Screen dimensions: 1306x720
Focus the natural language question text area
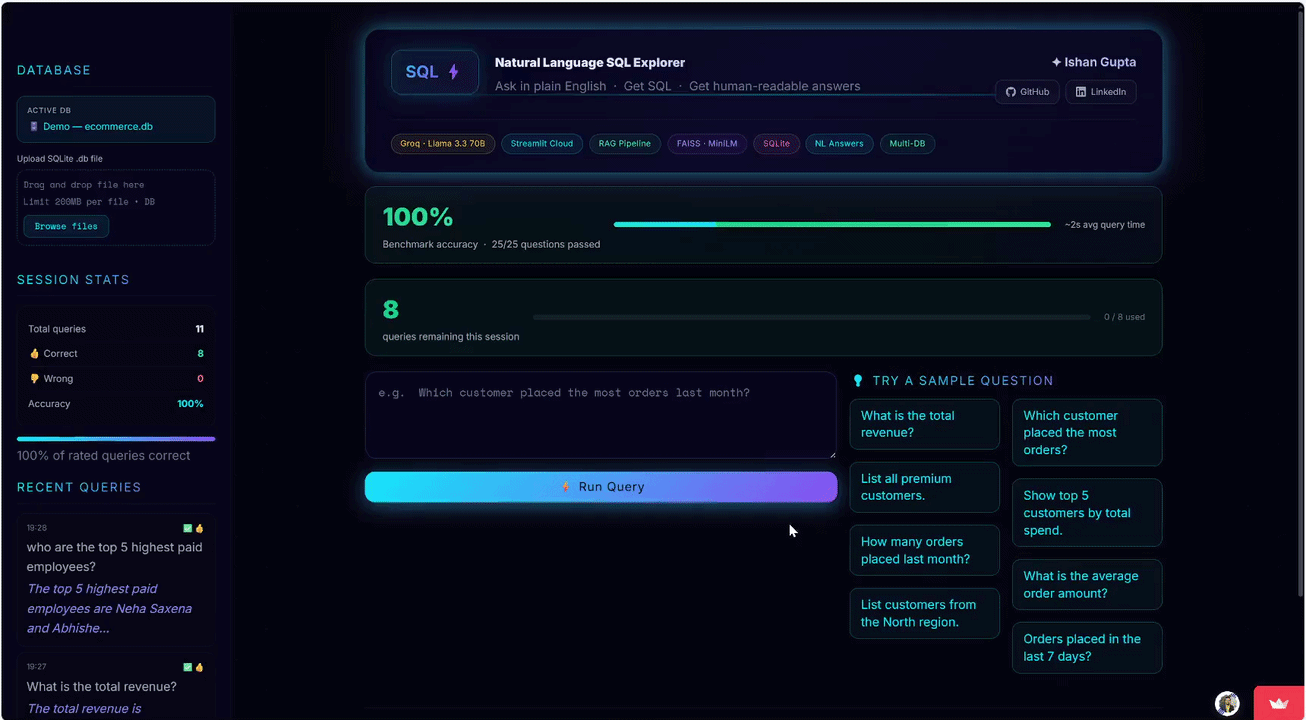601,415
